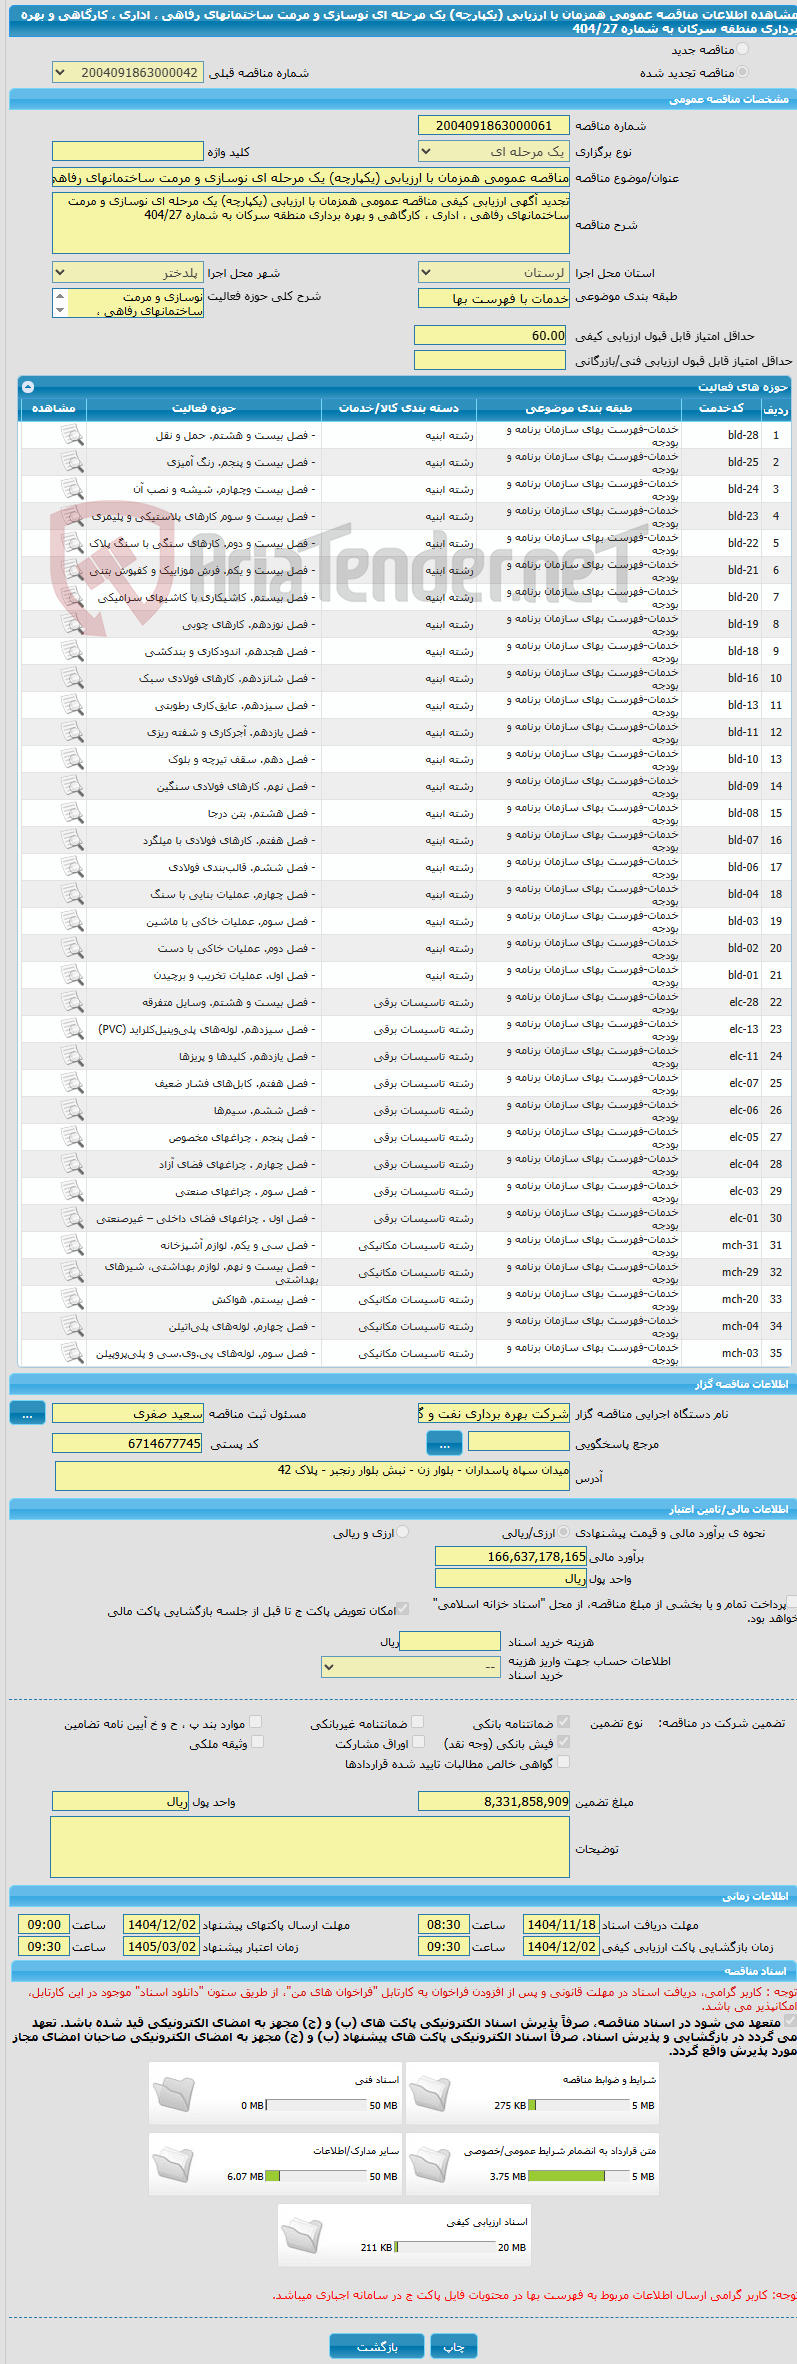This screenshot has width=797, height=2364.
Task: Open view icon for row elc-28
Action: [x=72, y=1002]
